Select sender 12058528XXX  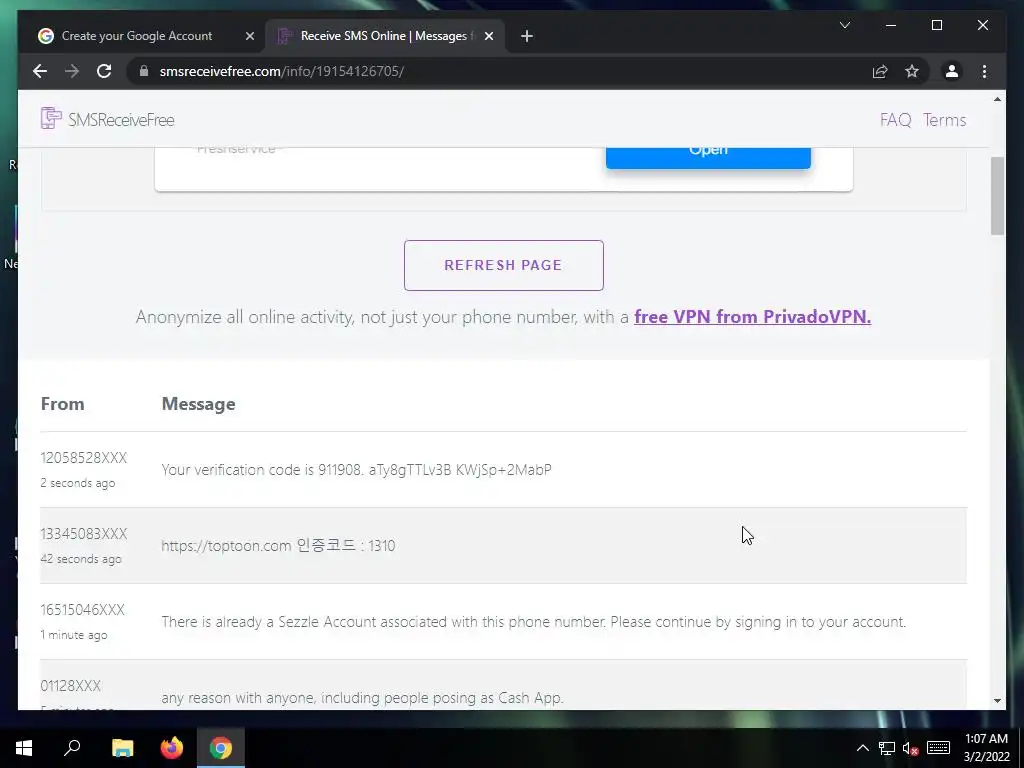coord(84,458)
